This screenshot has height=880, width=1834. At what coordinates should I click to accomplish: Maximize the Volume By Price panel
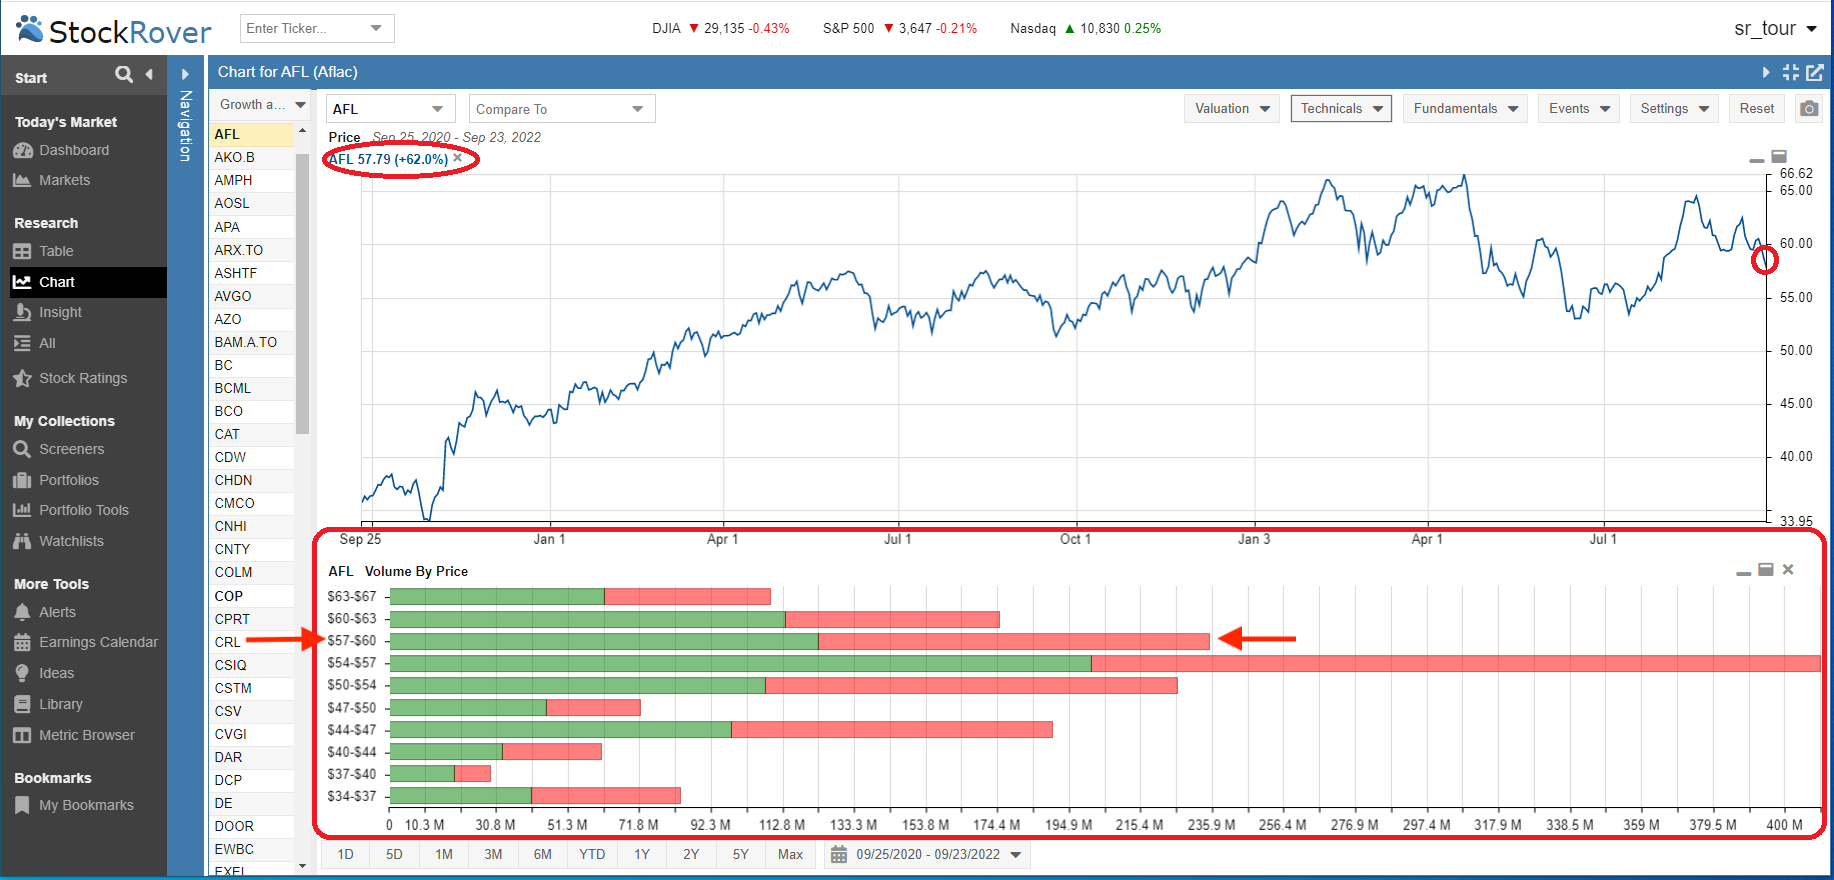coord(1766,569)
